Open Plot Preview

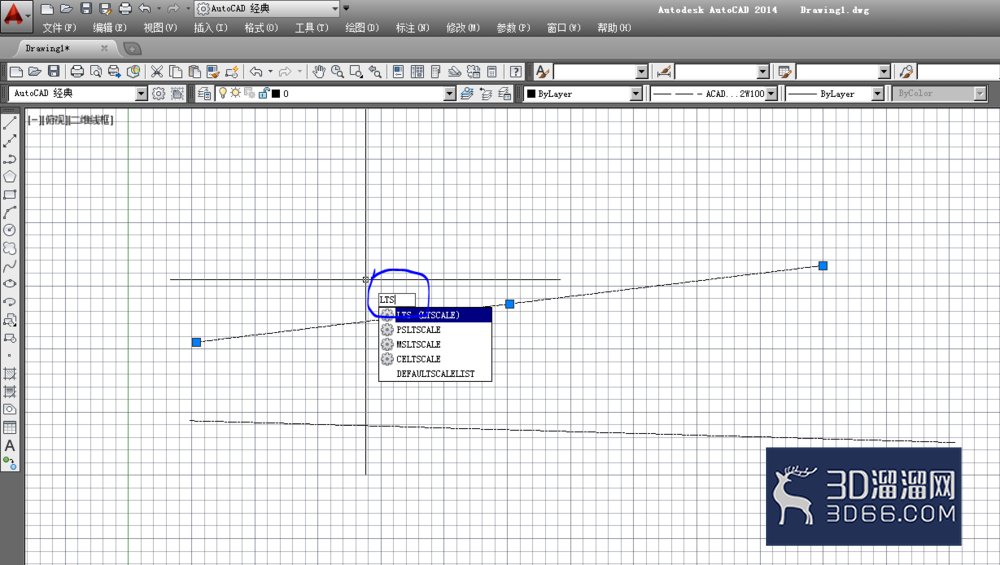click(96, 71)
